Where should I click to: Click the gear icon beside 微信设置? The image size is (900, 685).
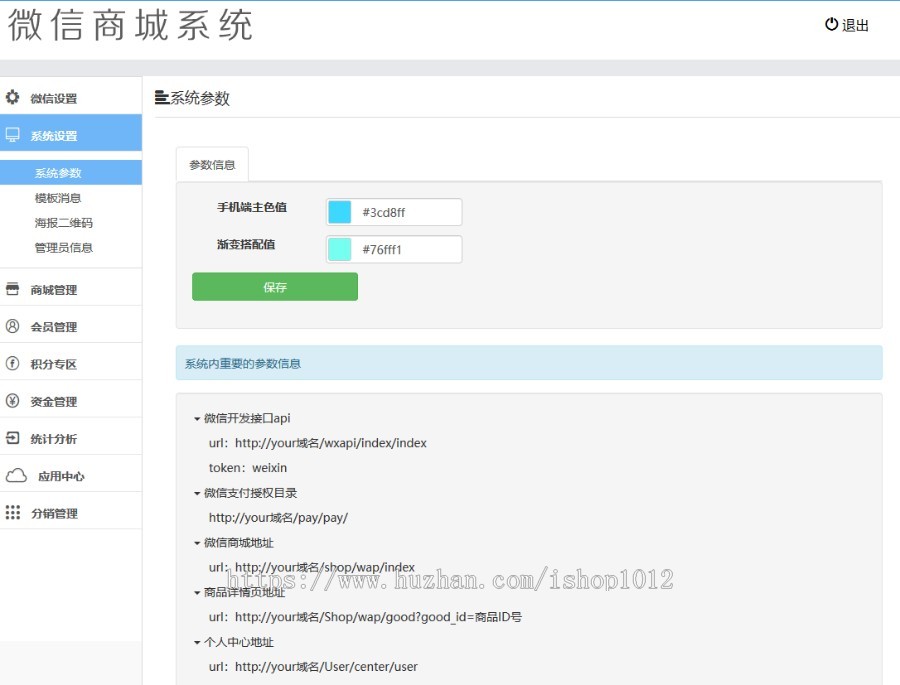(x=12, y=97)
